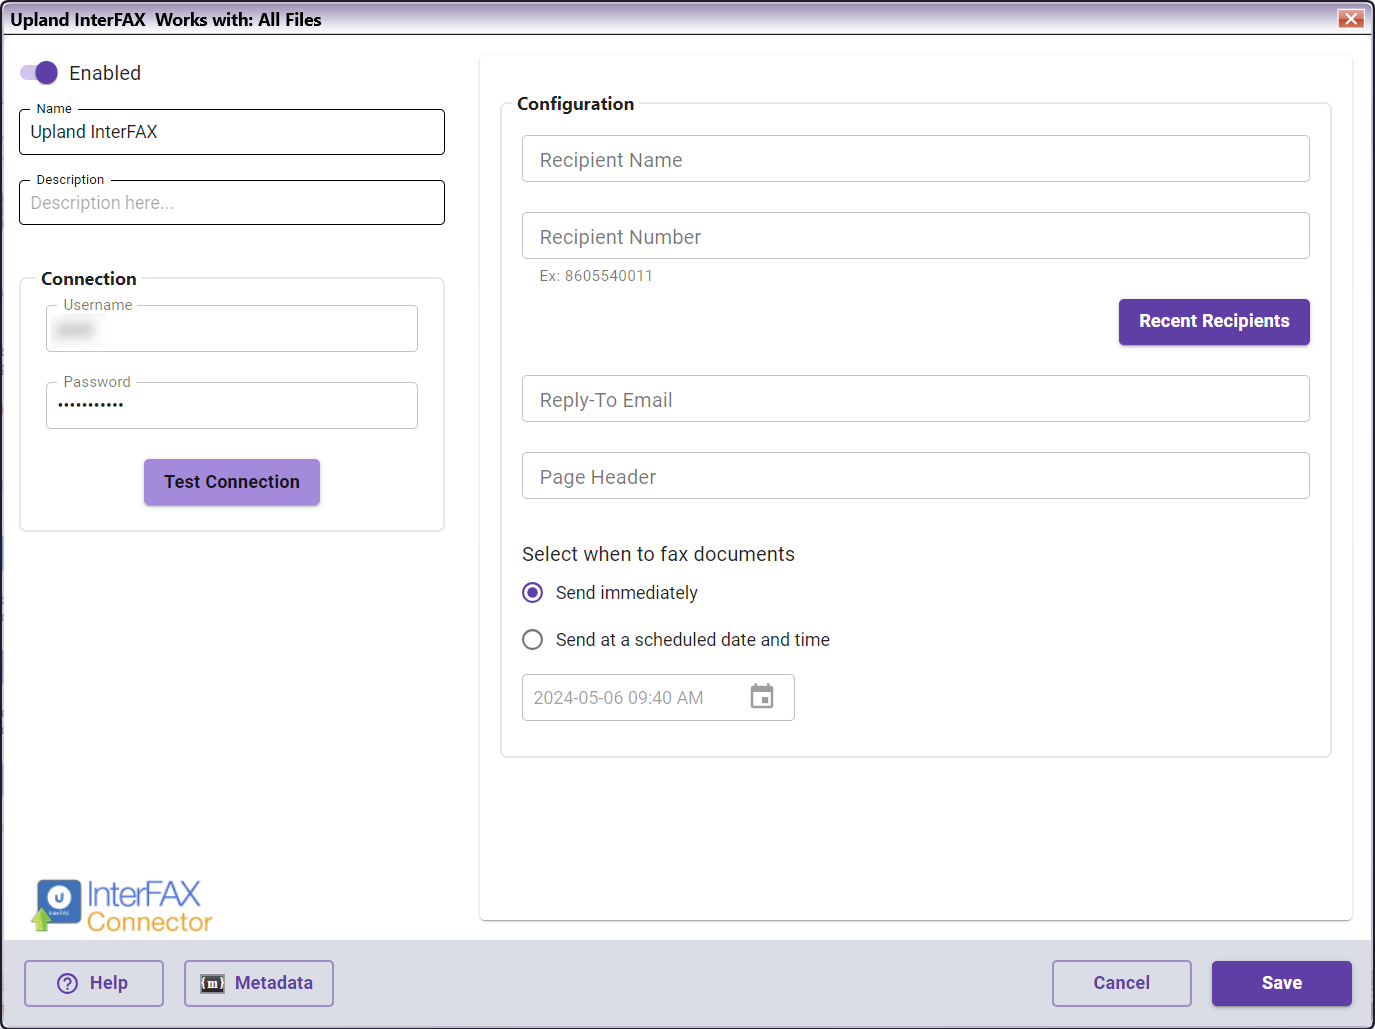Click the 'Select when to fax documents' label
1375x1029 pixels.
pos(658,554)
